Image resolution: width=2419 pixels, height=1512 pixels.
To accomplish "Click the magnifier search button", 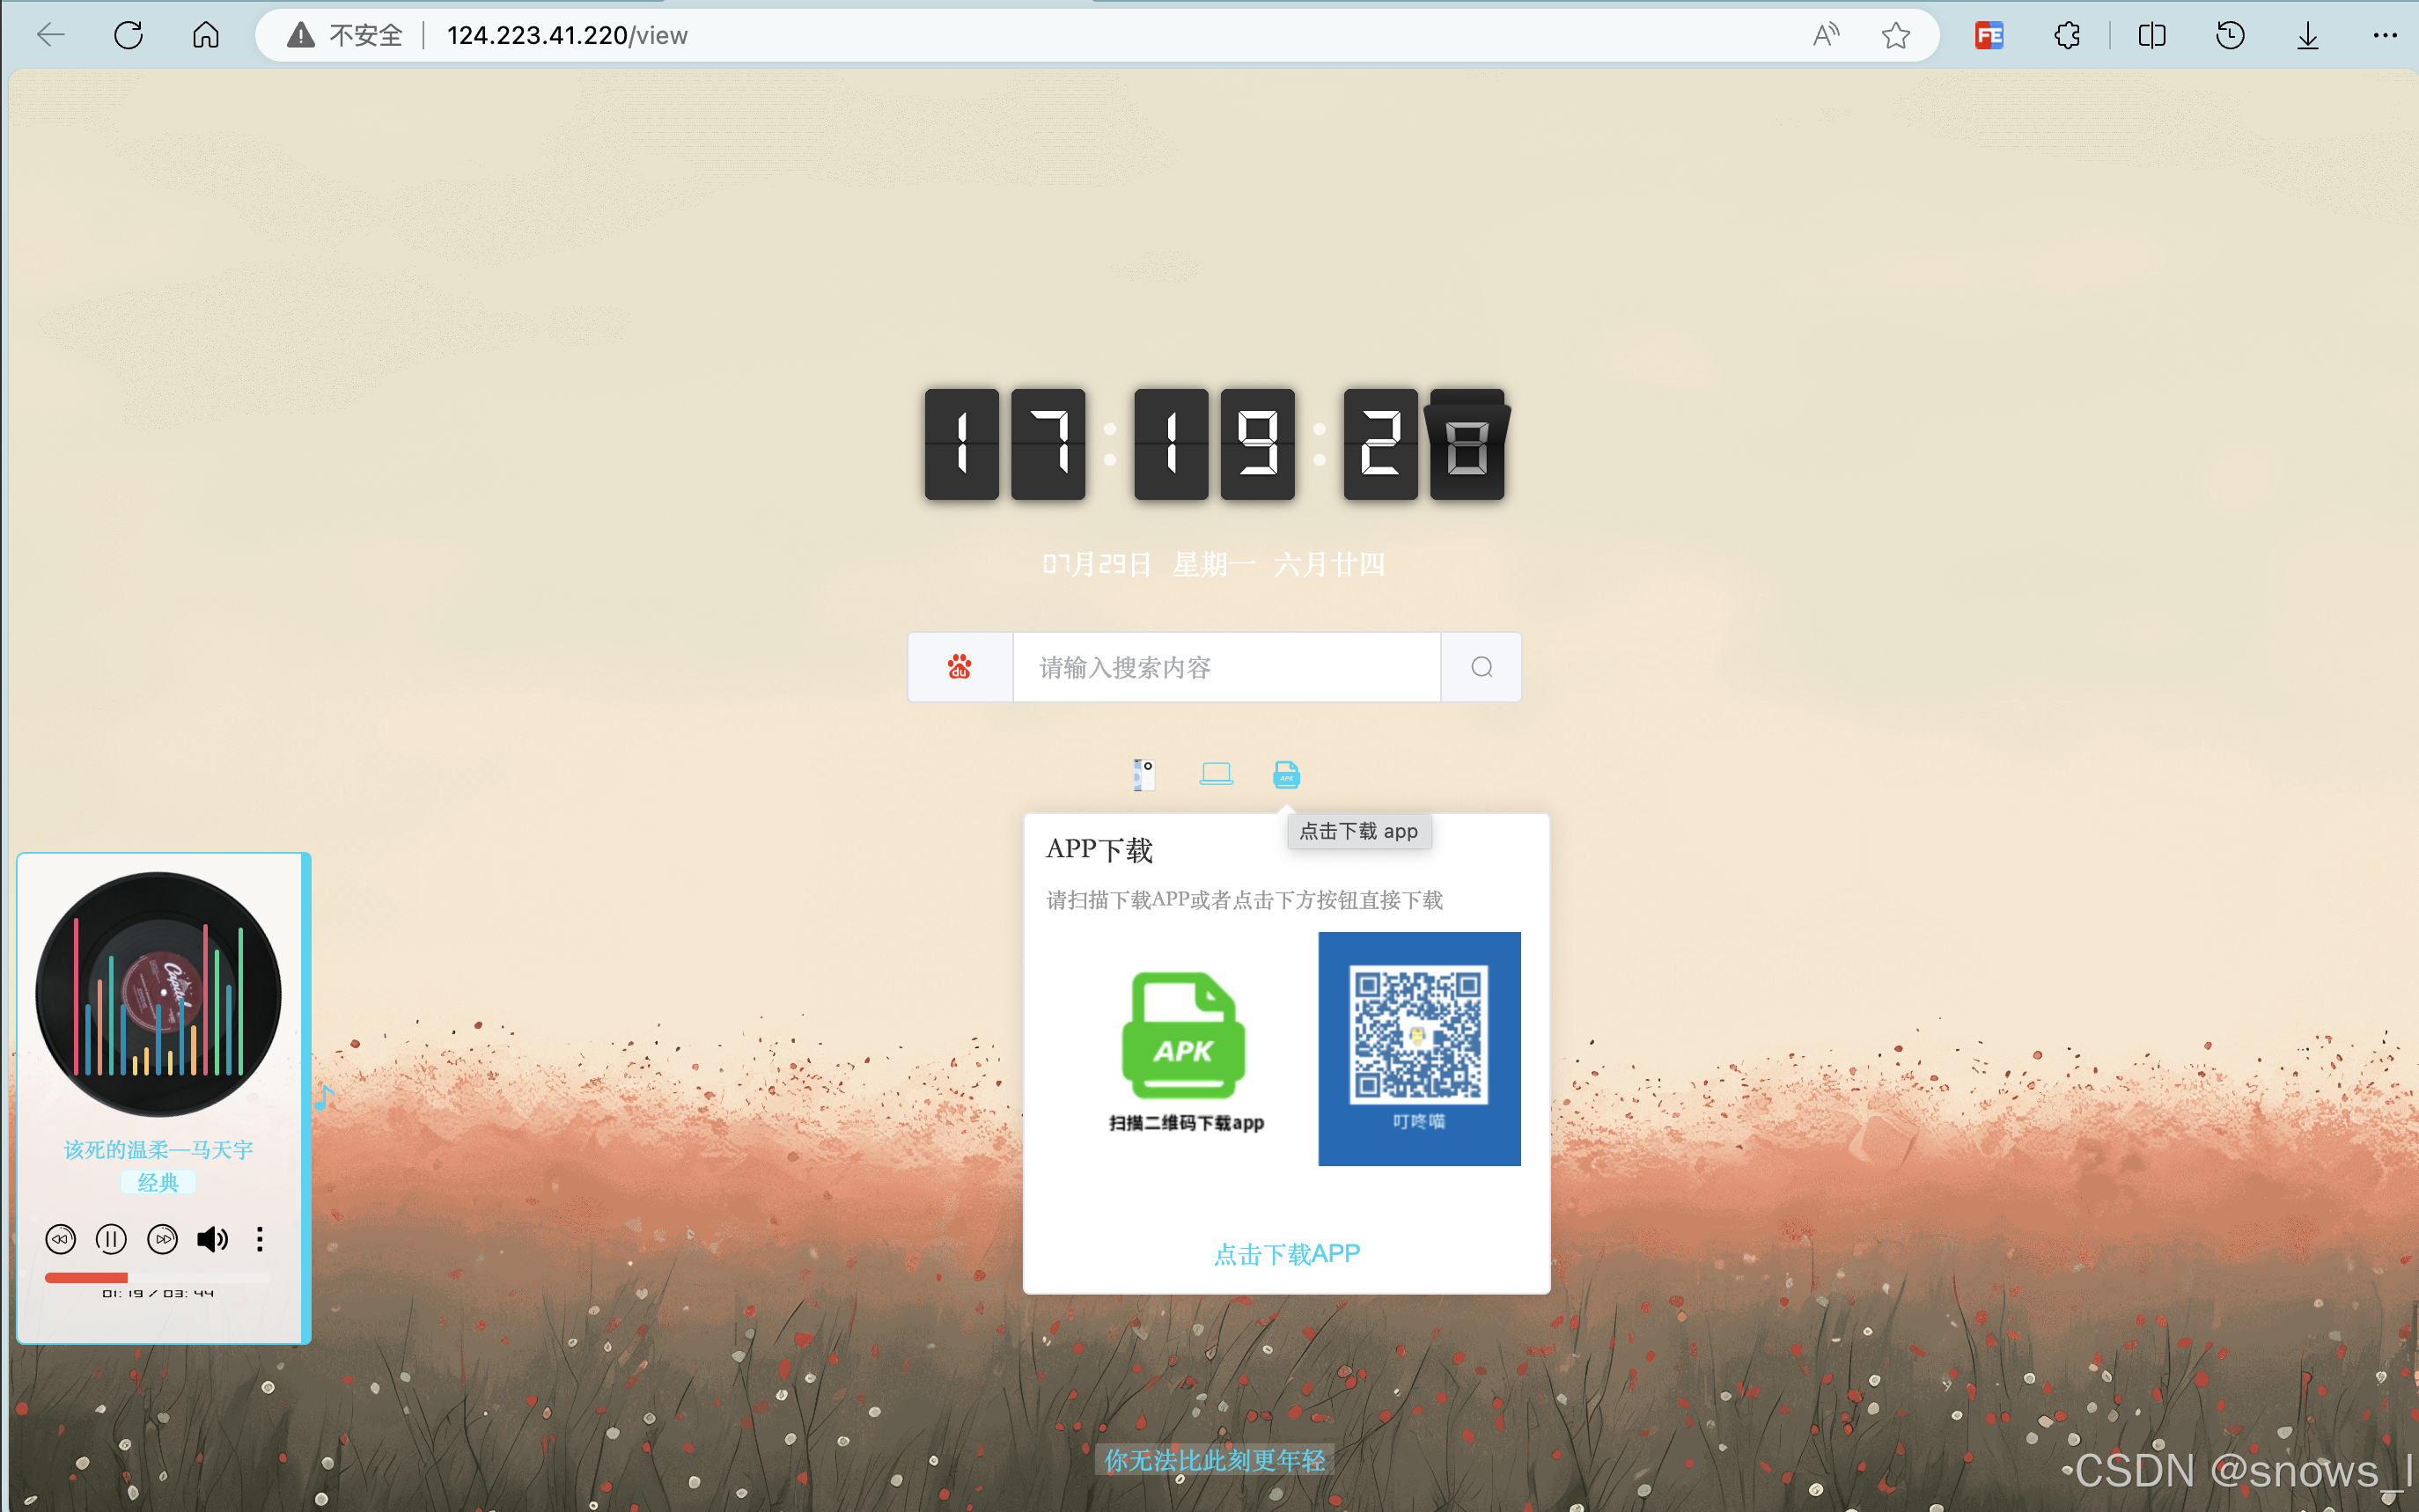I will tap(1481, 667).
